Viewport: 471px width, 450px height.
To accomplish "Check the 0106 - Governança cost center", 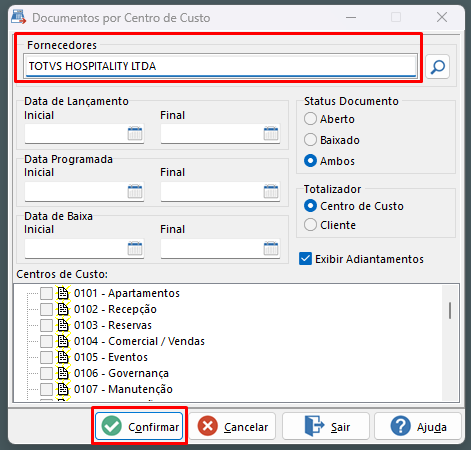I will 46,373.
